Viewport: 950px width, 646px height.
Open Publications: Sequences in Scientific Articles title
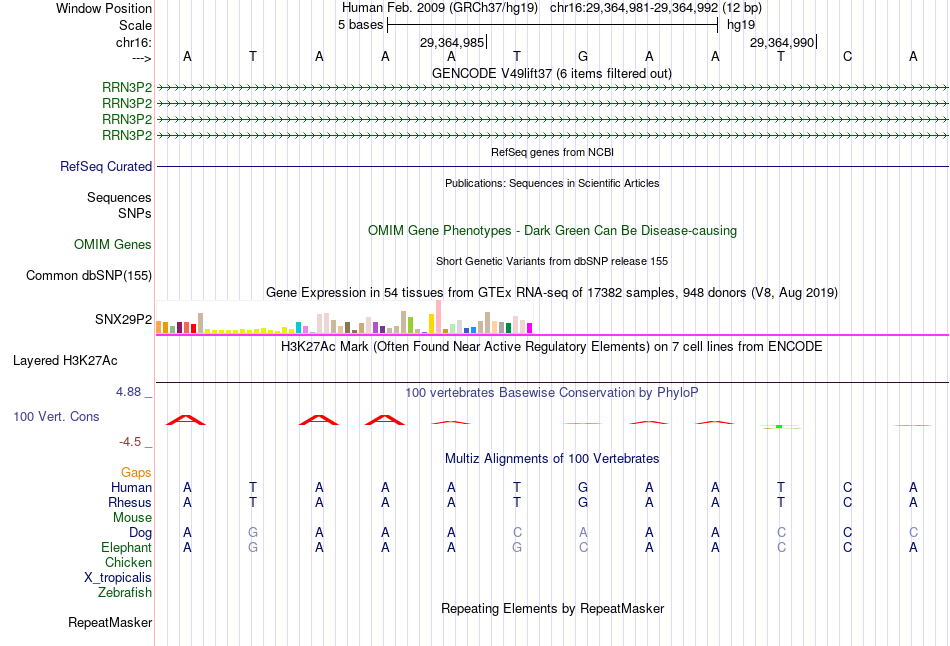point(552,183)
